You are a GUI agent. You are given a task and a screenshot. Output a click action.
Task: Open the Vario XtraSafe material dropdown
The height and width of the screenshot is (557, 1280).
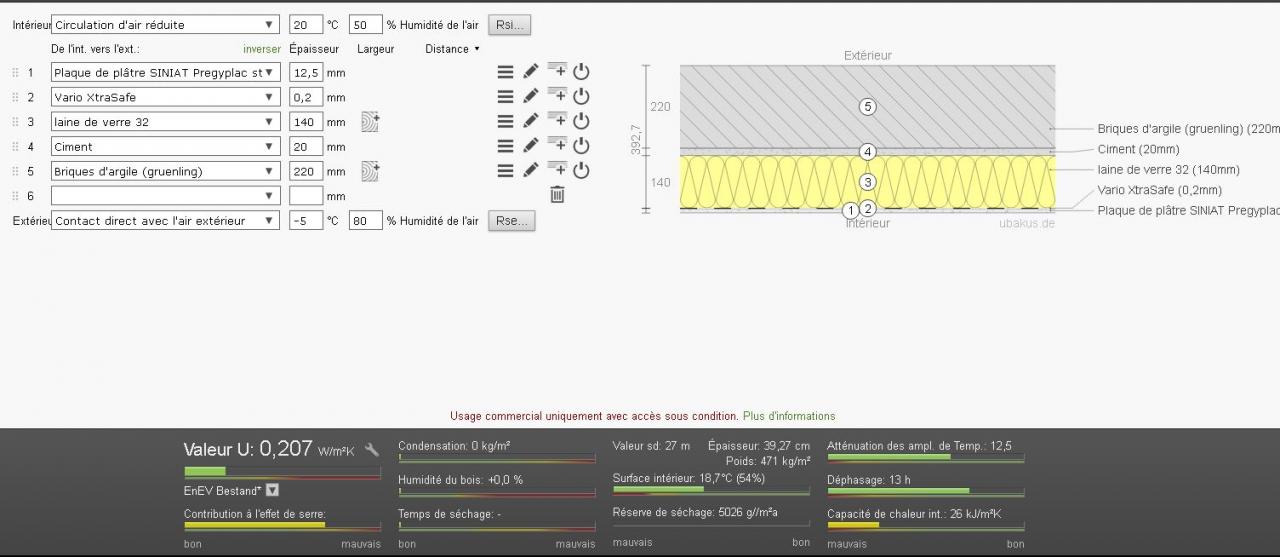pyautogui.click(x=165, y=97)
